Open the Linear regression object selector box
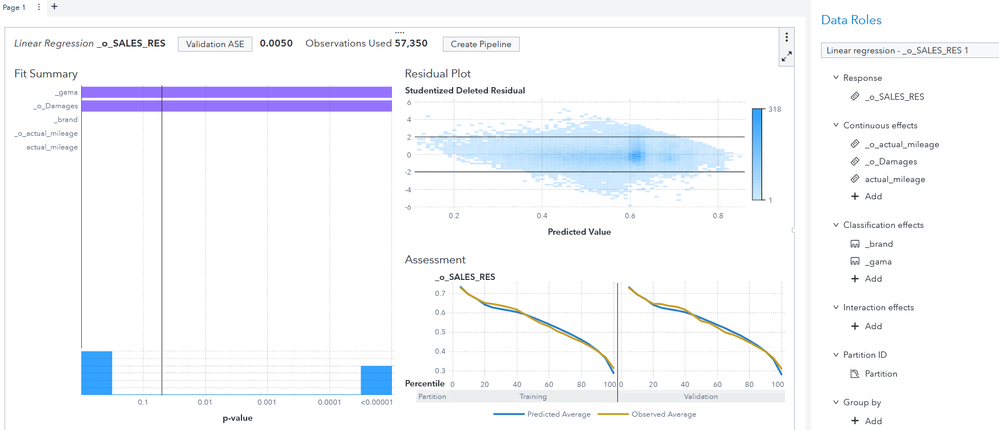999x430 pixels. point(909,50)
